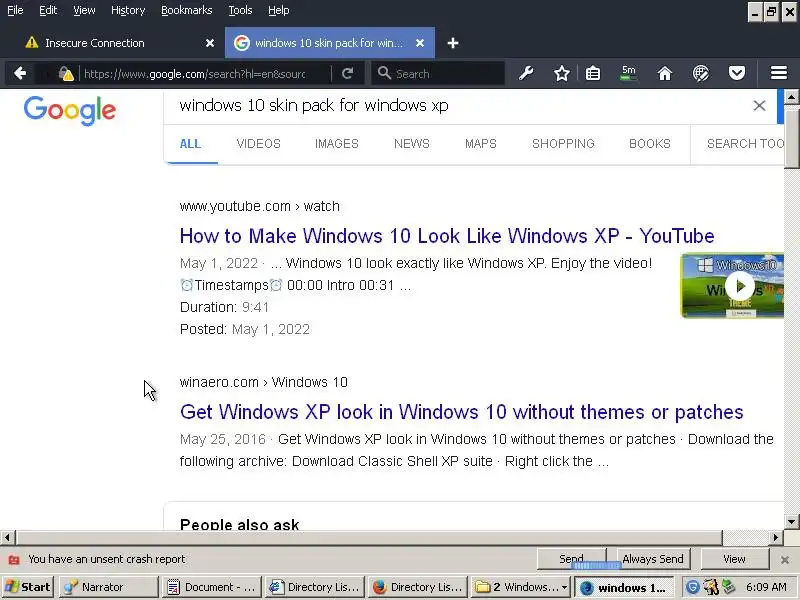Switch to Document taskbar window
The image size is (800, 600).
[211, 587]
